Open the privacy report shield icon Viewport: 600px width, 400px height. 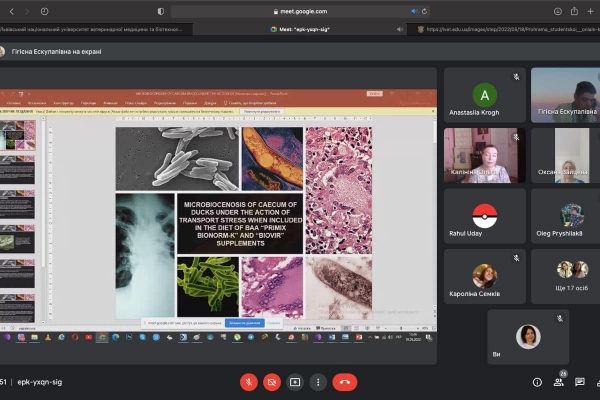coord(161,11)
